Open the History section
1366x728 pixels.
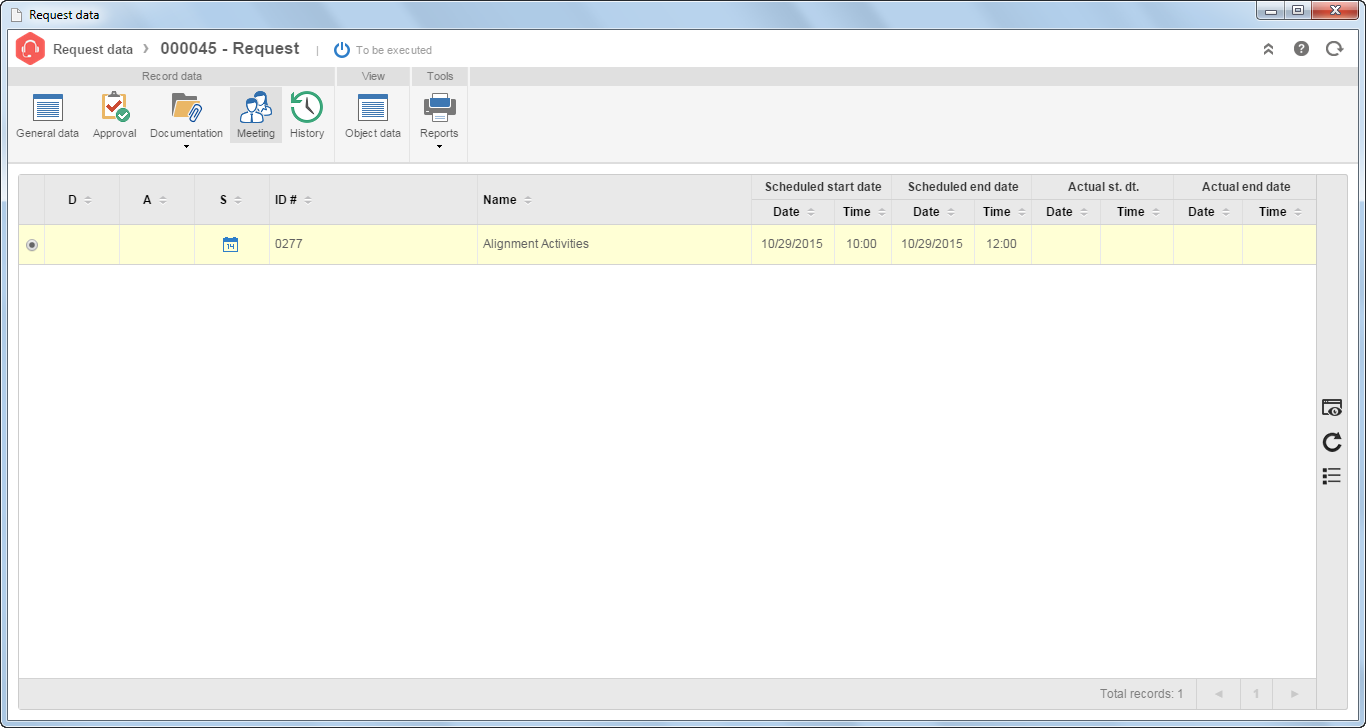(x=307, y=116)
